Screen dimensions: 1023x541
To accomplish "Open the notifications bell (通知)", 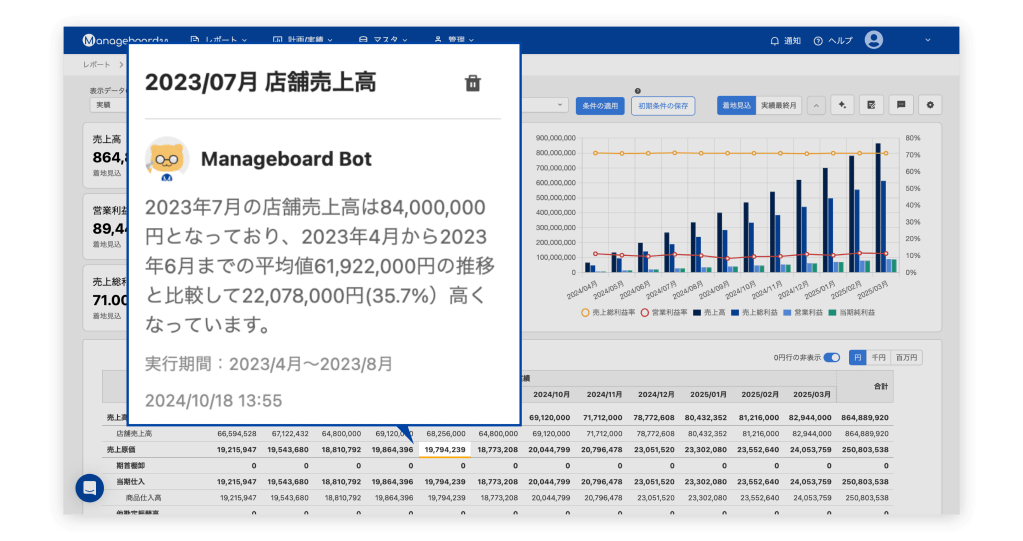I will click(x=785, y=41).
